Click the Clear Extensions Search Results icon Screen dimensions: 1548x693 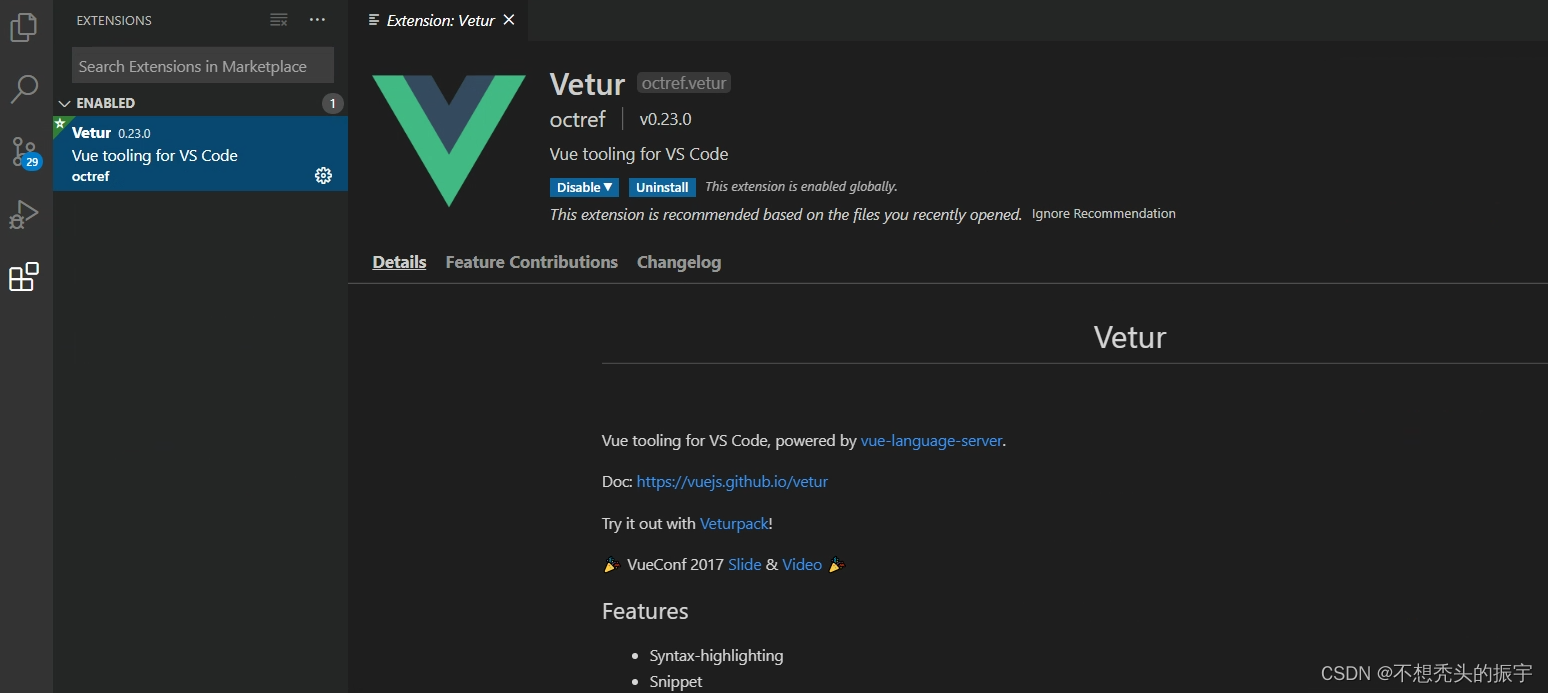pos(279,20)
